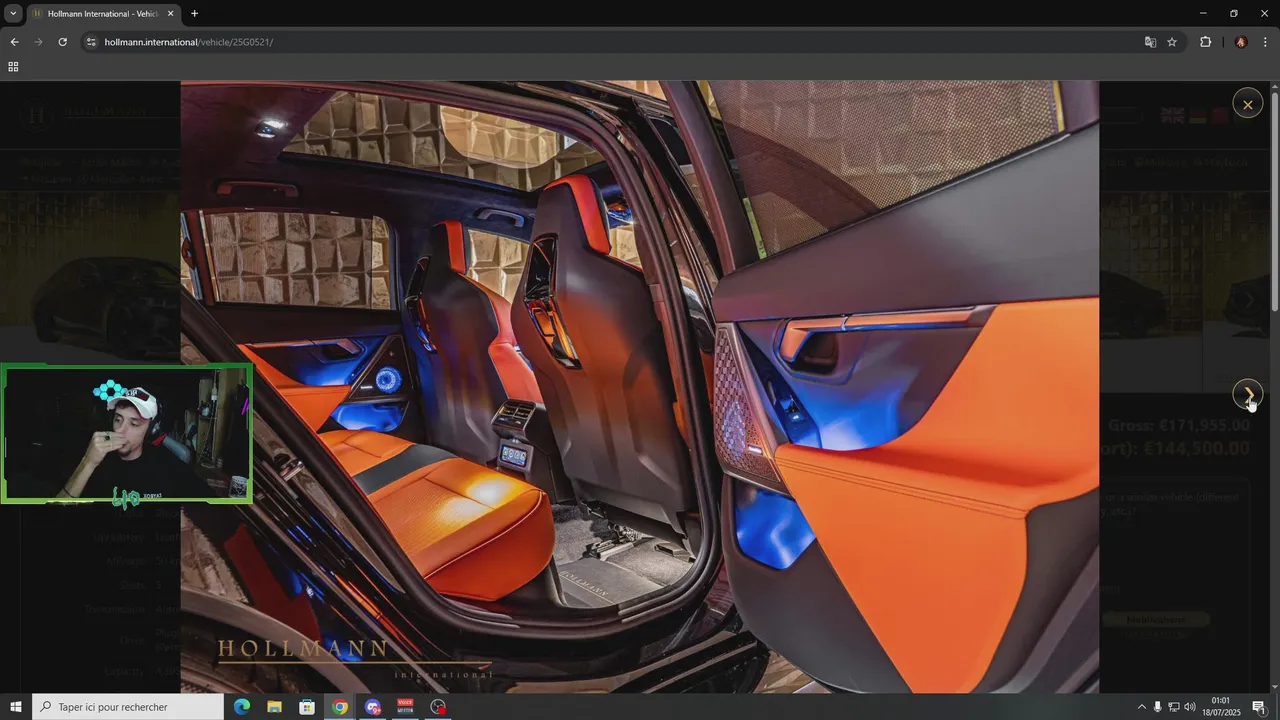This screenshot has height=720, width=1280.
Task: Open the volume control tray icon
Action: click(1190, 707)
